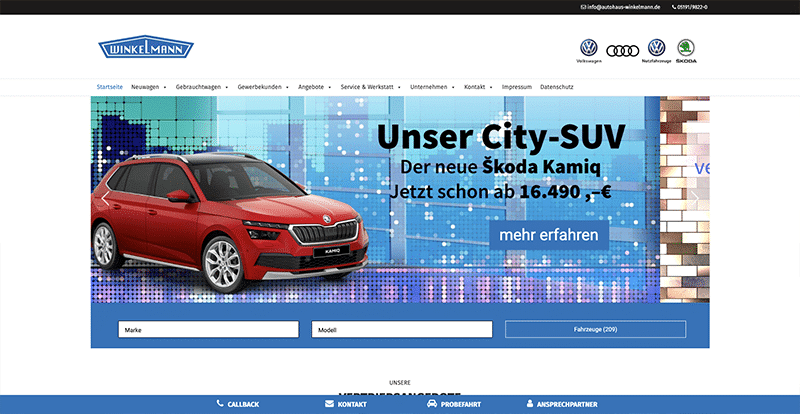
Task: Click the mehr erfahren button
Action: [549, 235]
